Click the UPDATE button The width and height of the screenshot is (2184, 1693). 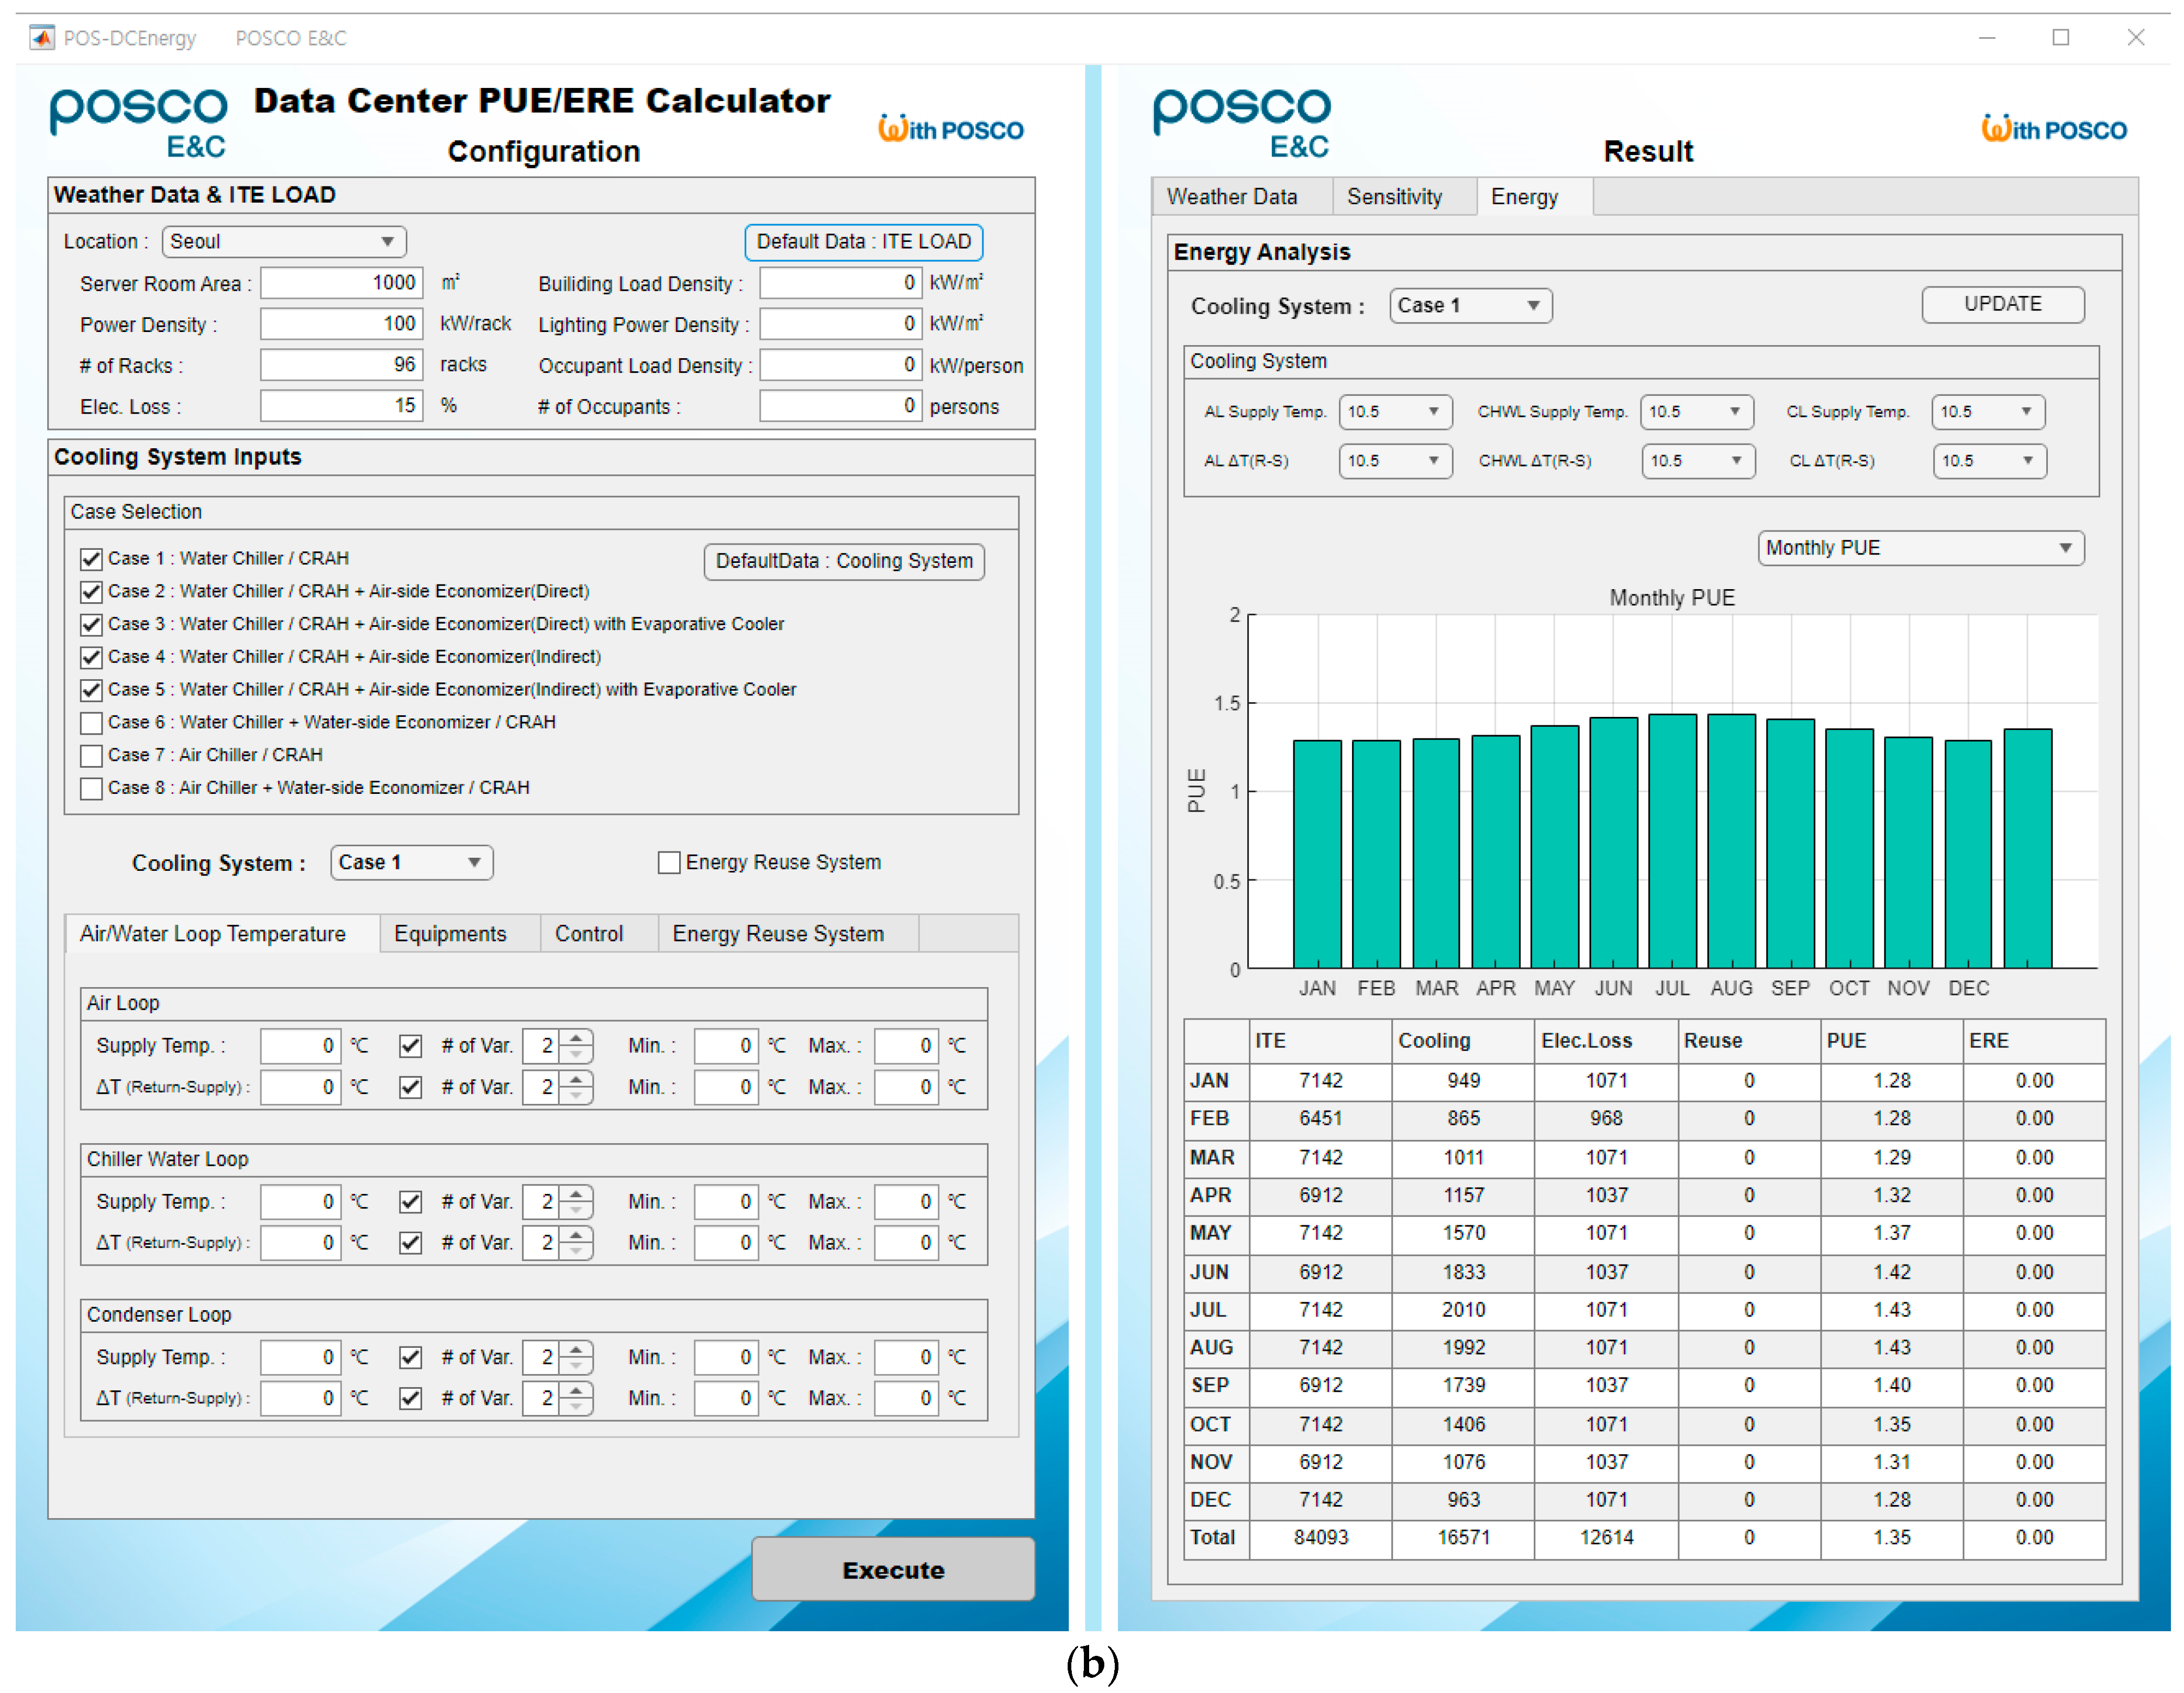[2002, 304]
